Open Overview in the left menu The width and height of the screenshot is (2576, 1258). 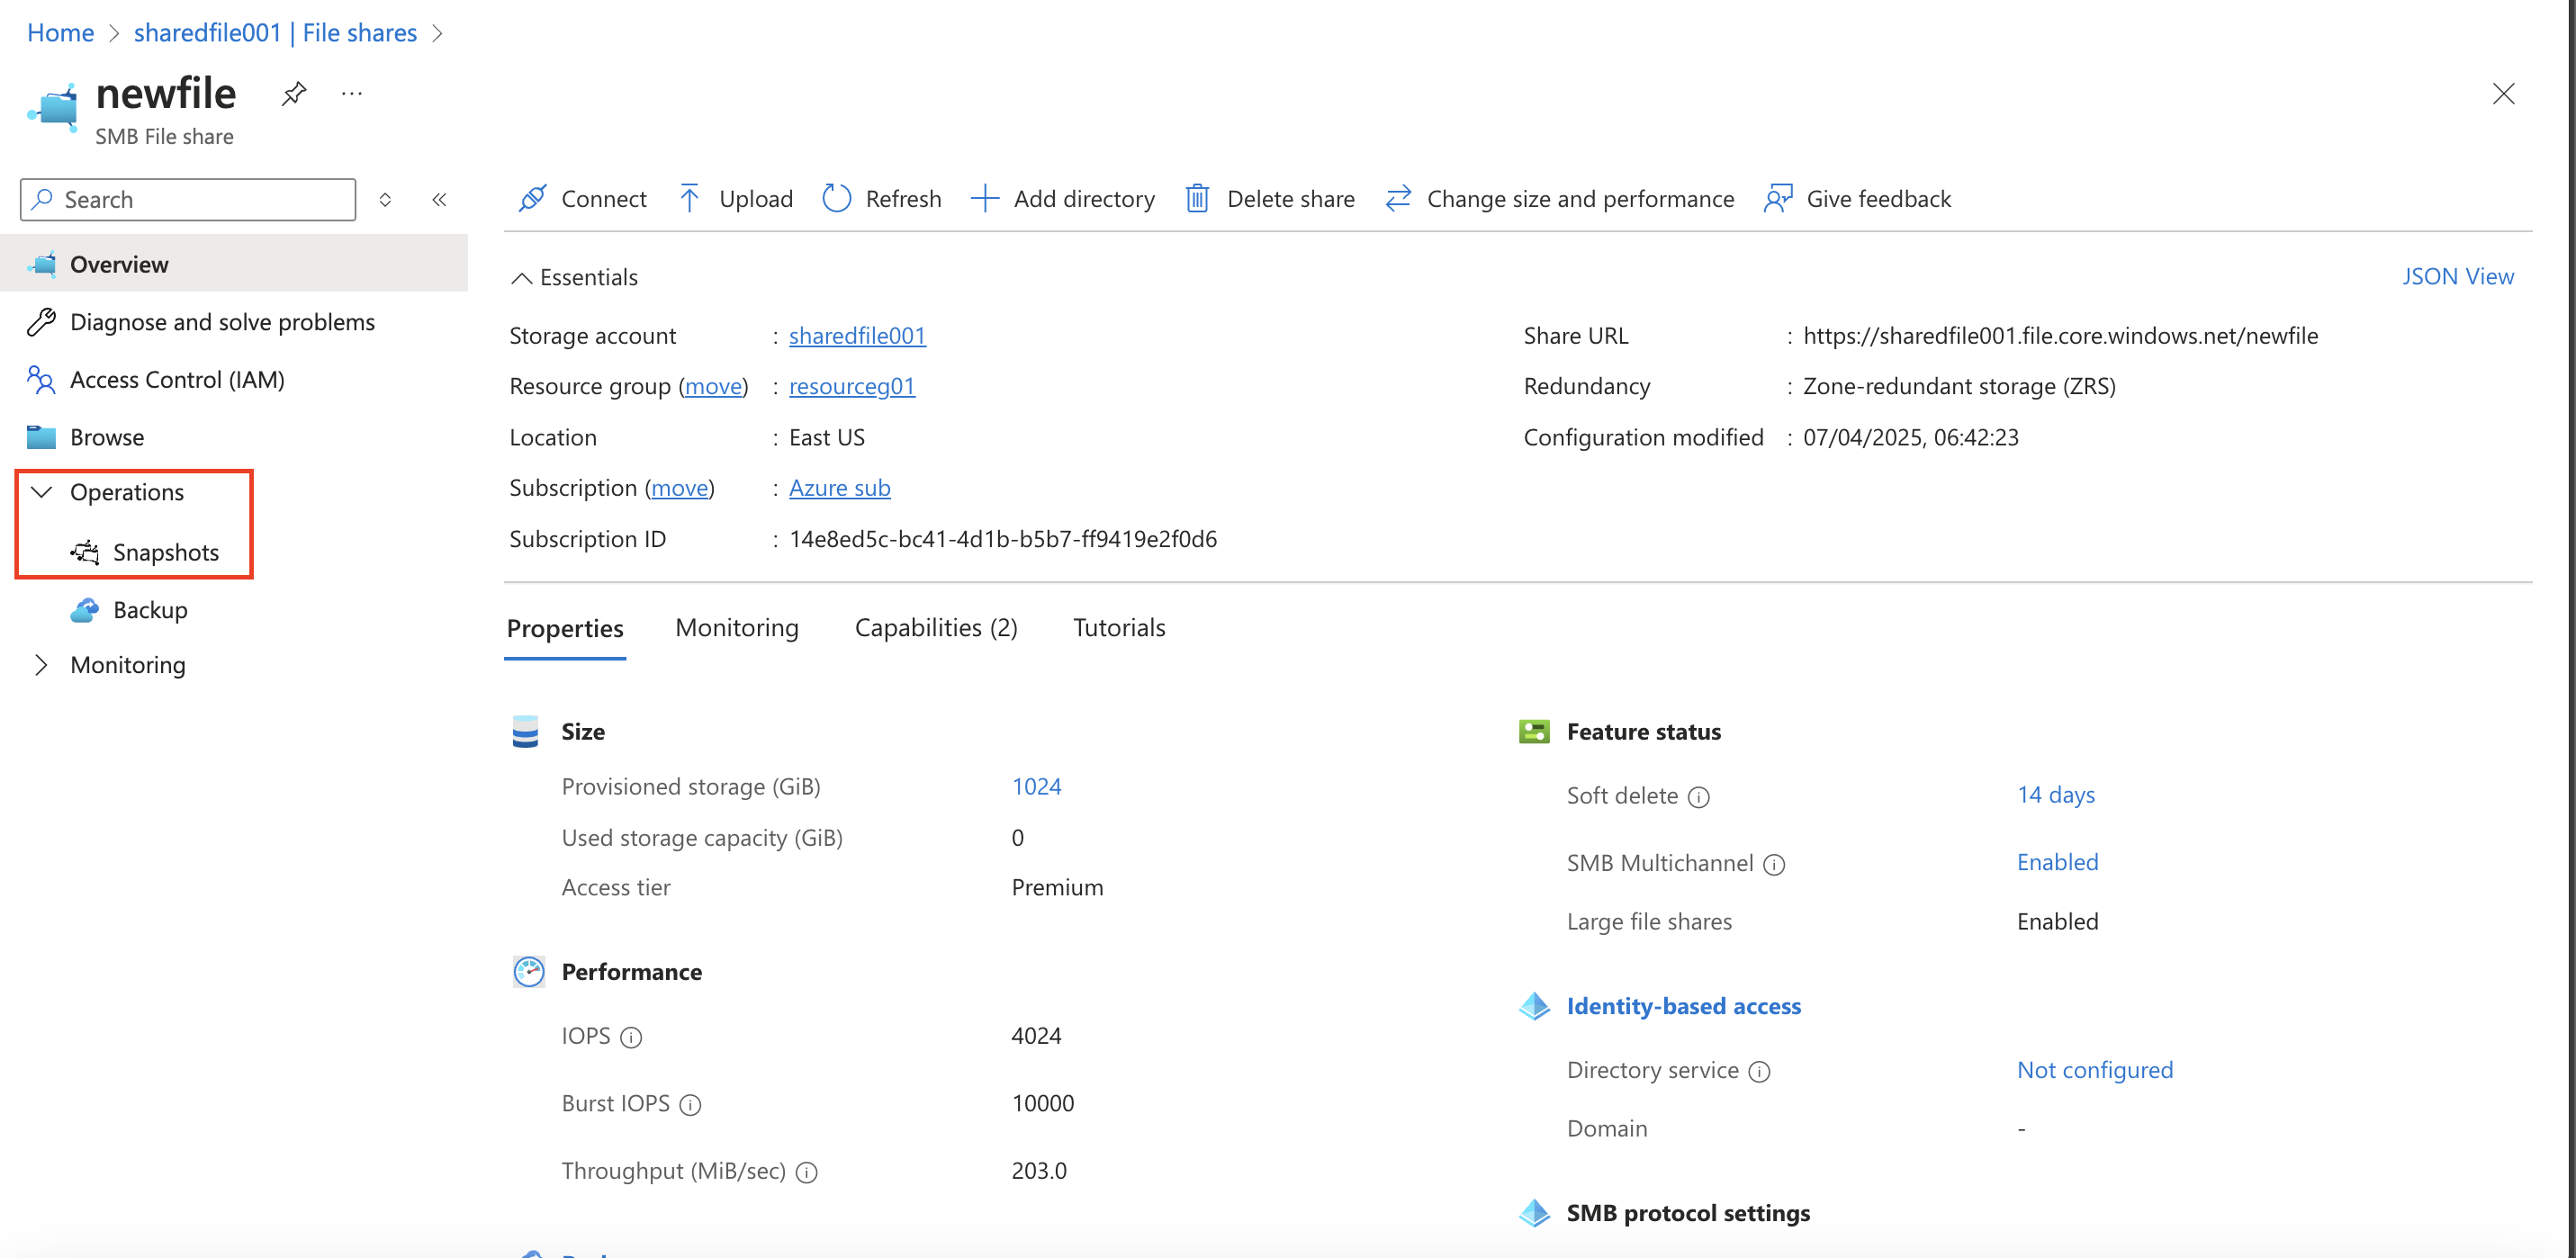point(234,264)
